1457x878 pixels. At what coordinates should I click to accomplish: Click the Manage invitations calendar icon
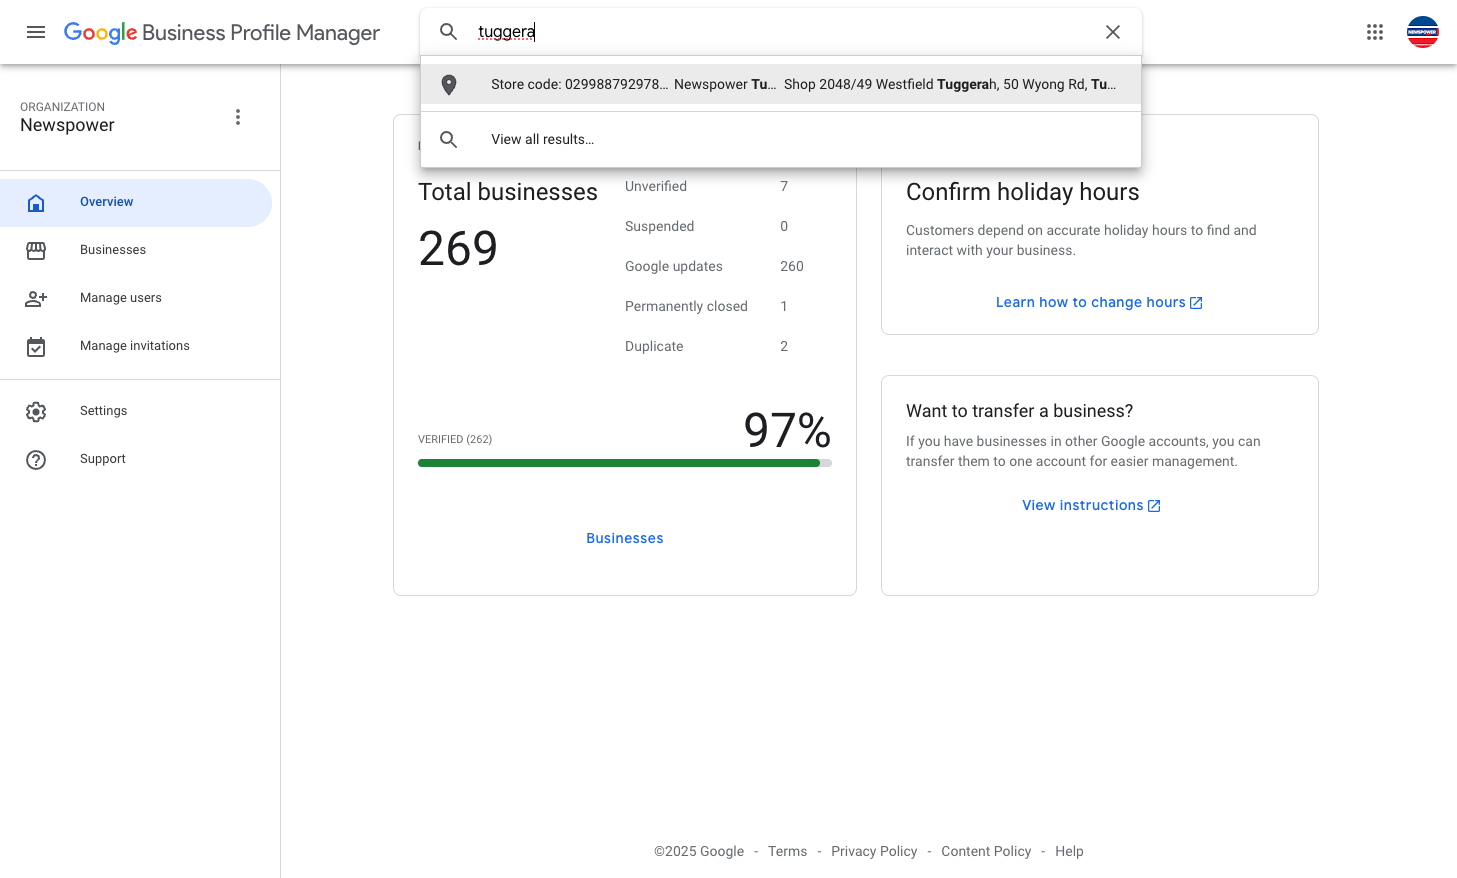[x=36, y=347]
